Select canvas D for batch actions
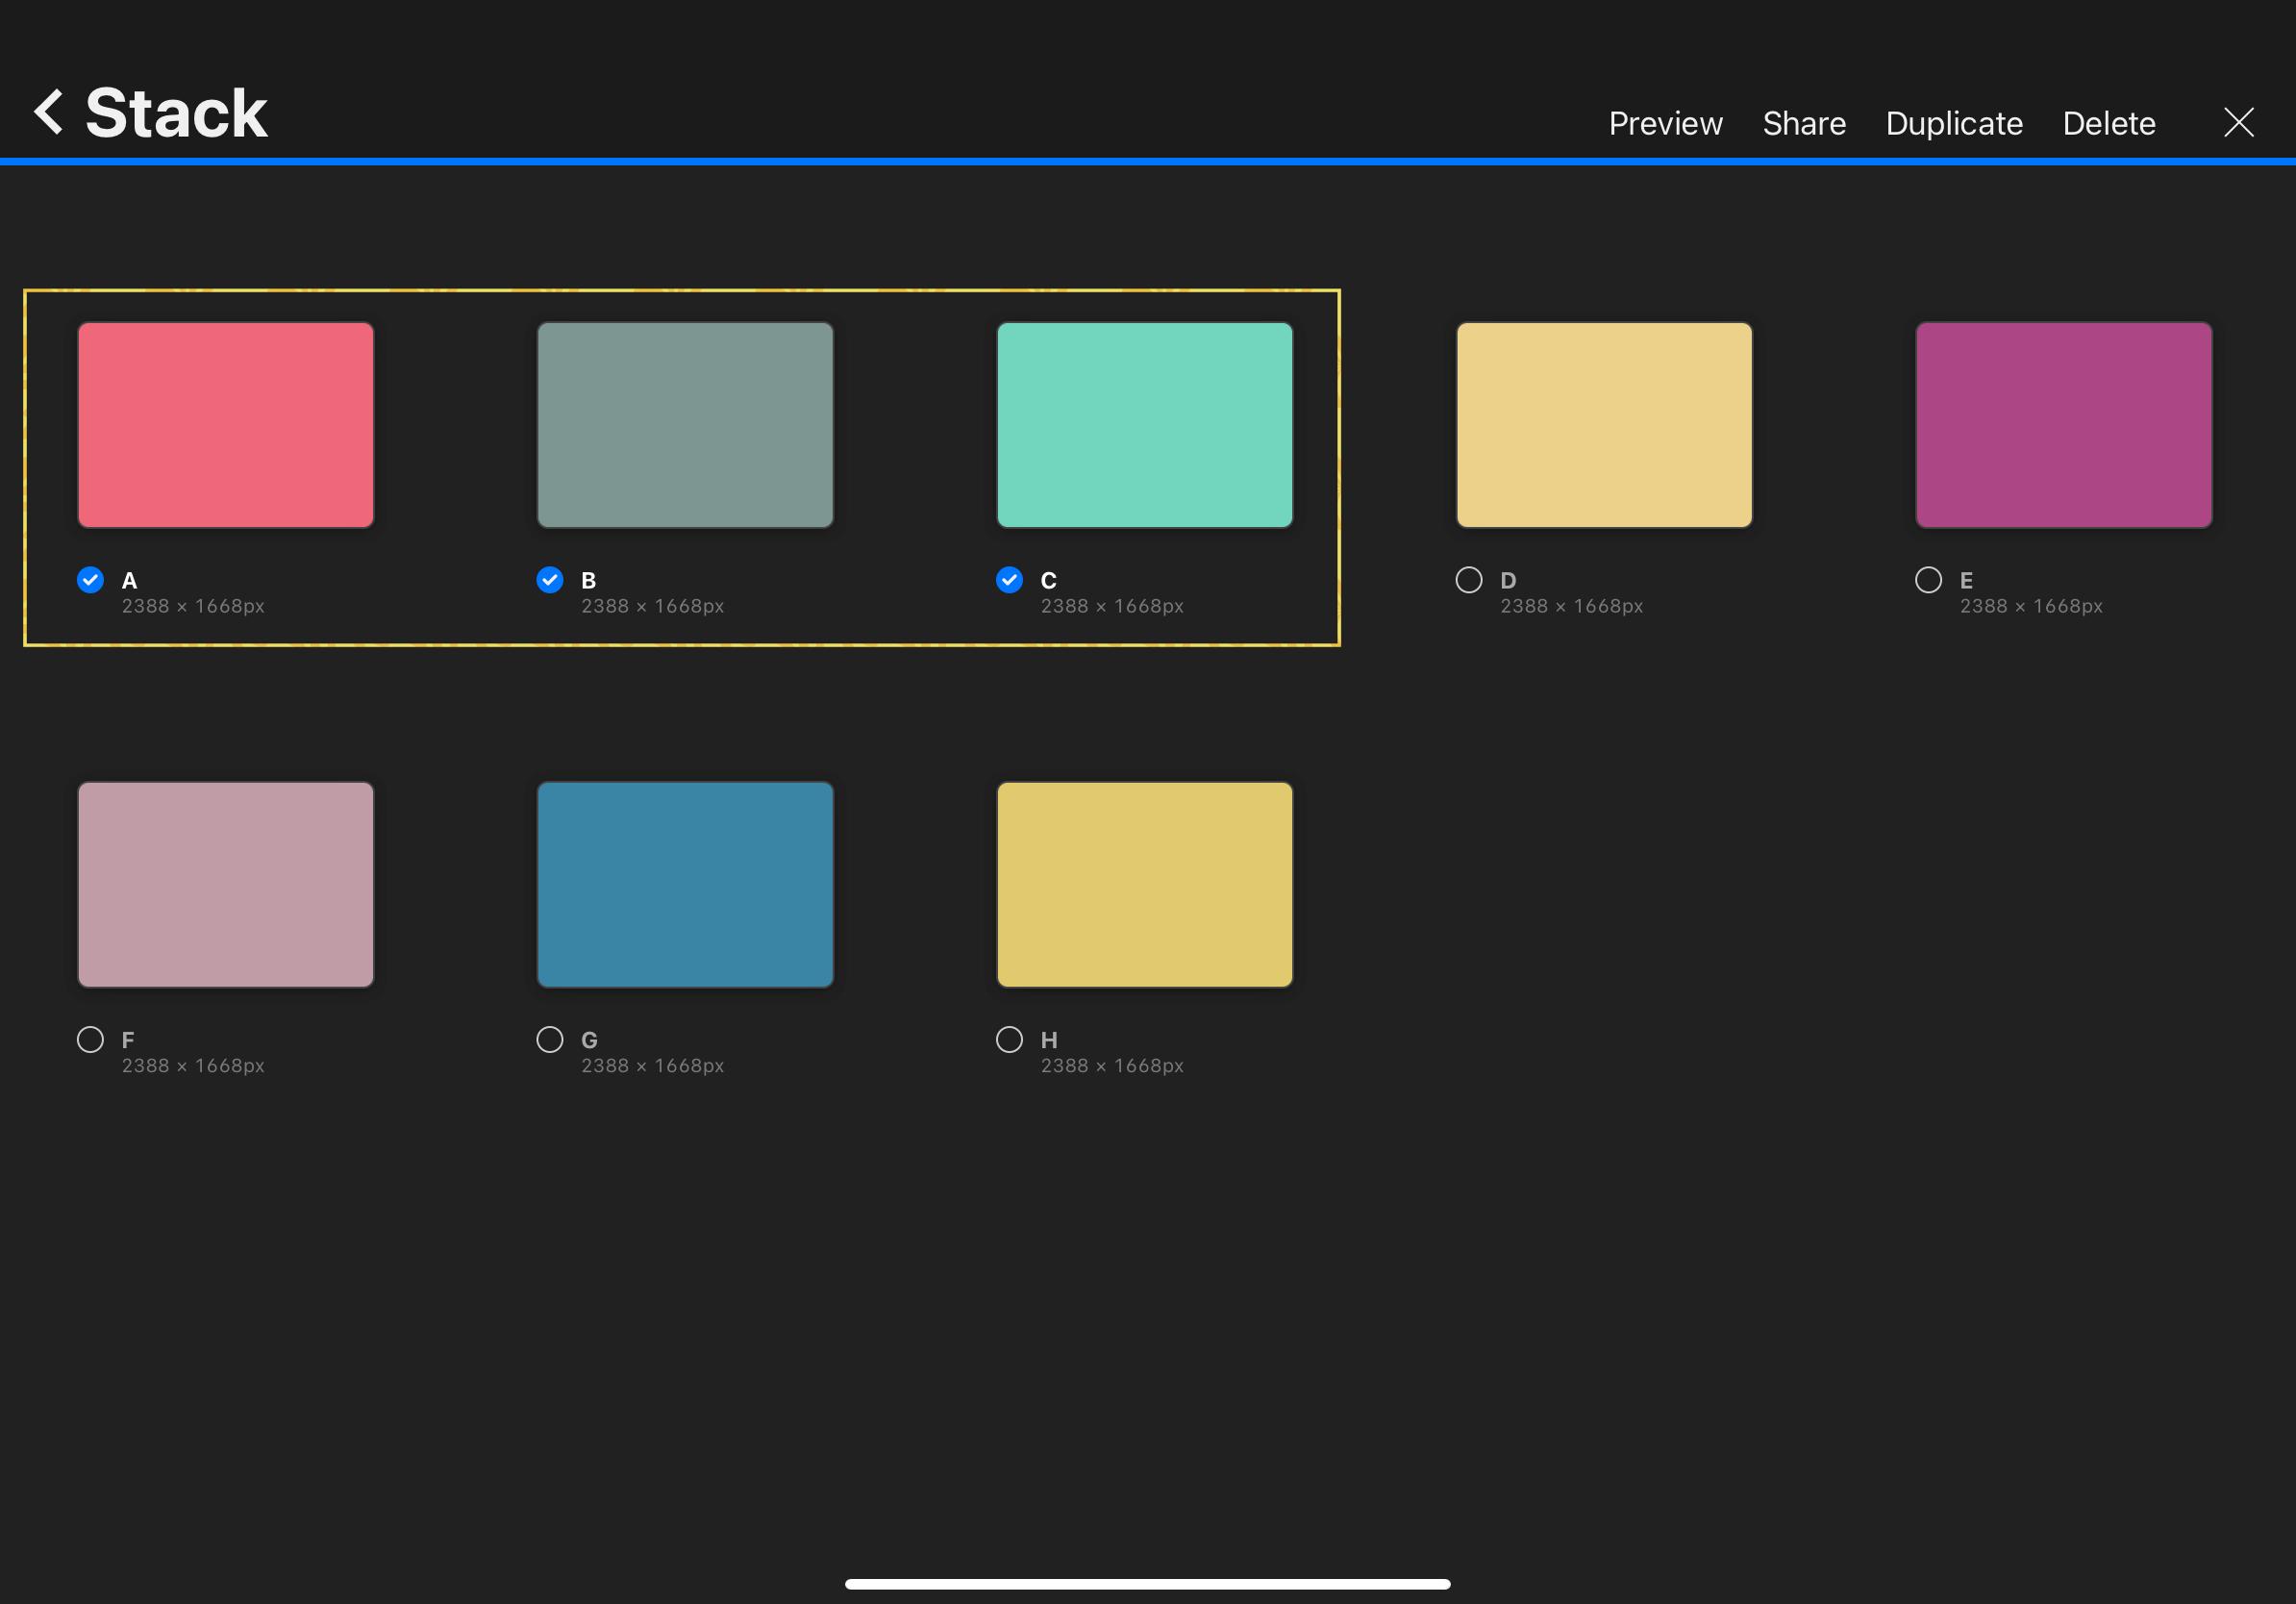This screenshot has width=2296, height=1604. click(x=1468, y=580)
